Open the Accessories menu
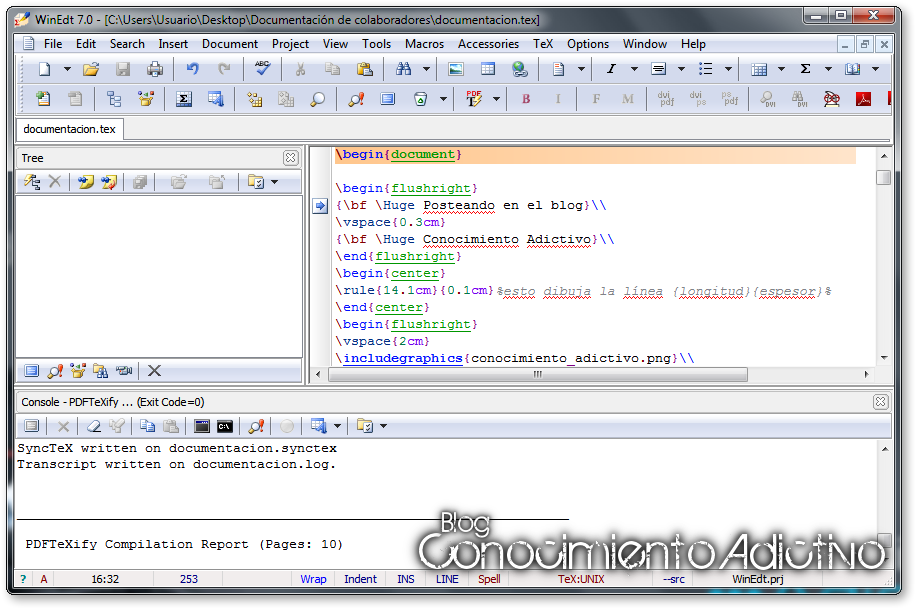 click(x=488, y=44)
